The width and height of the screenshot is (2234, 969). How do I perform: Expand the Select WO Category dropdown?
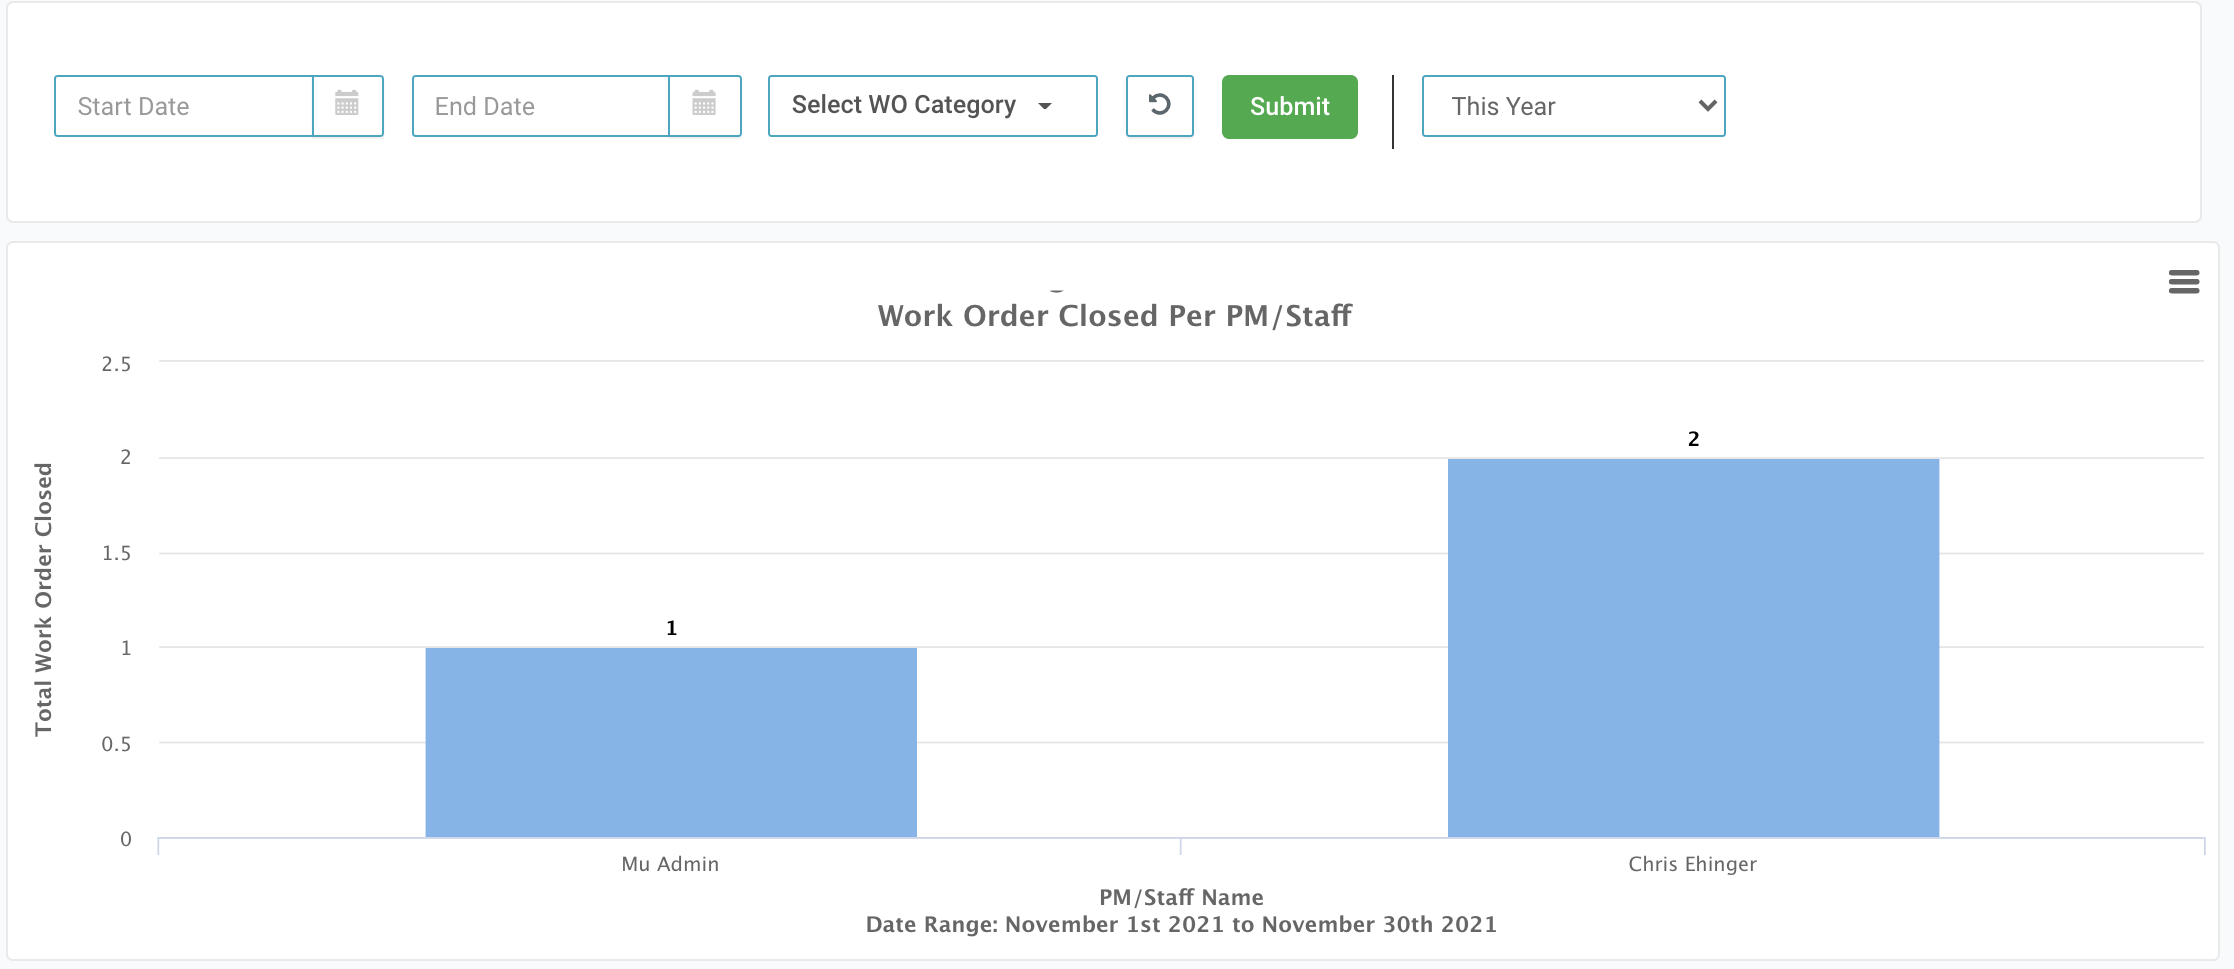[x=932, y=106]
